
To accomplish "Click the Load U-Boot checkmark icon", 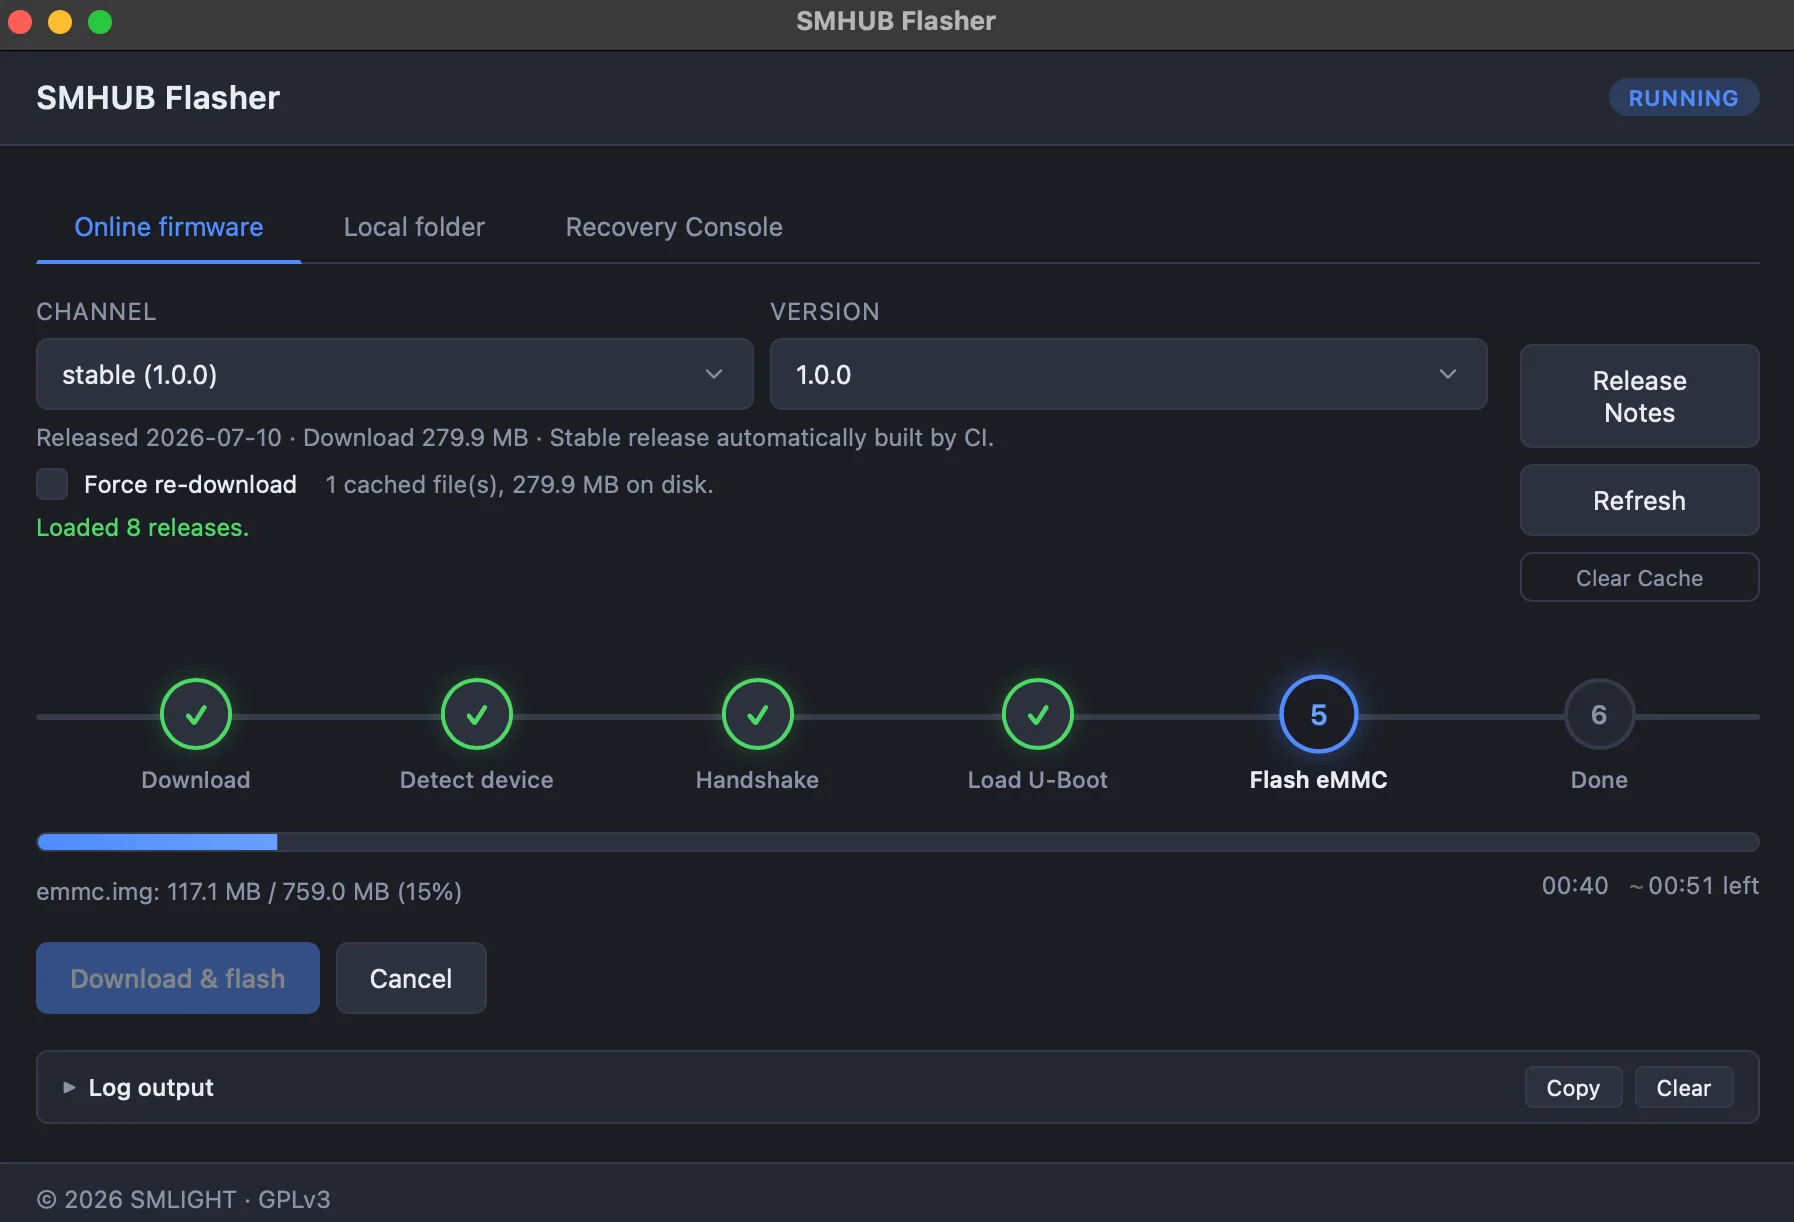I will point(1038,714).
